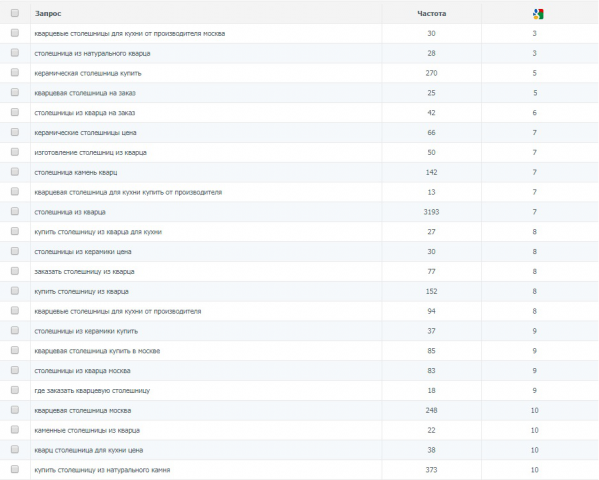Check the row 'купить столешницу из кварца'

click(x=15, y=291)
